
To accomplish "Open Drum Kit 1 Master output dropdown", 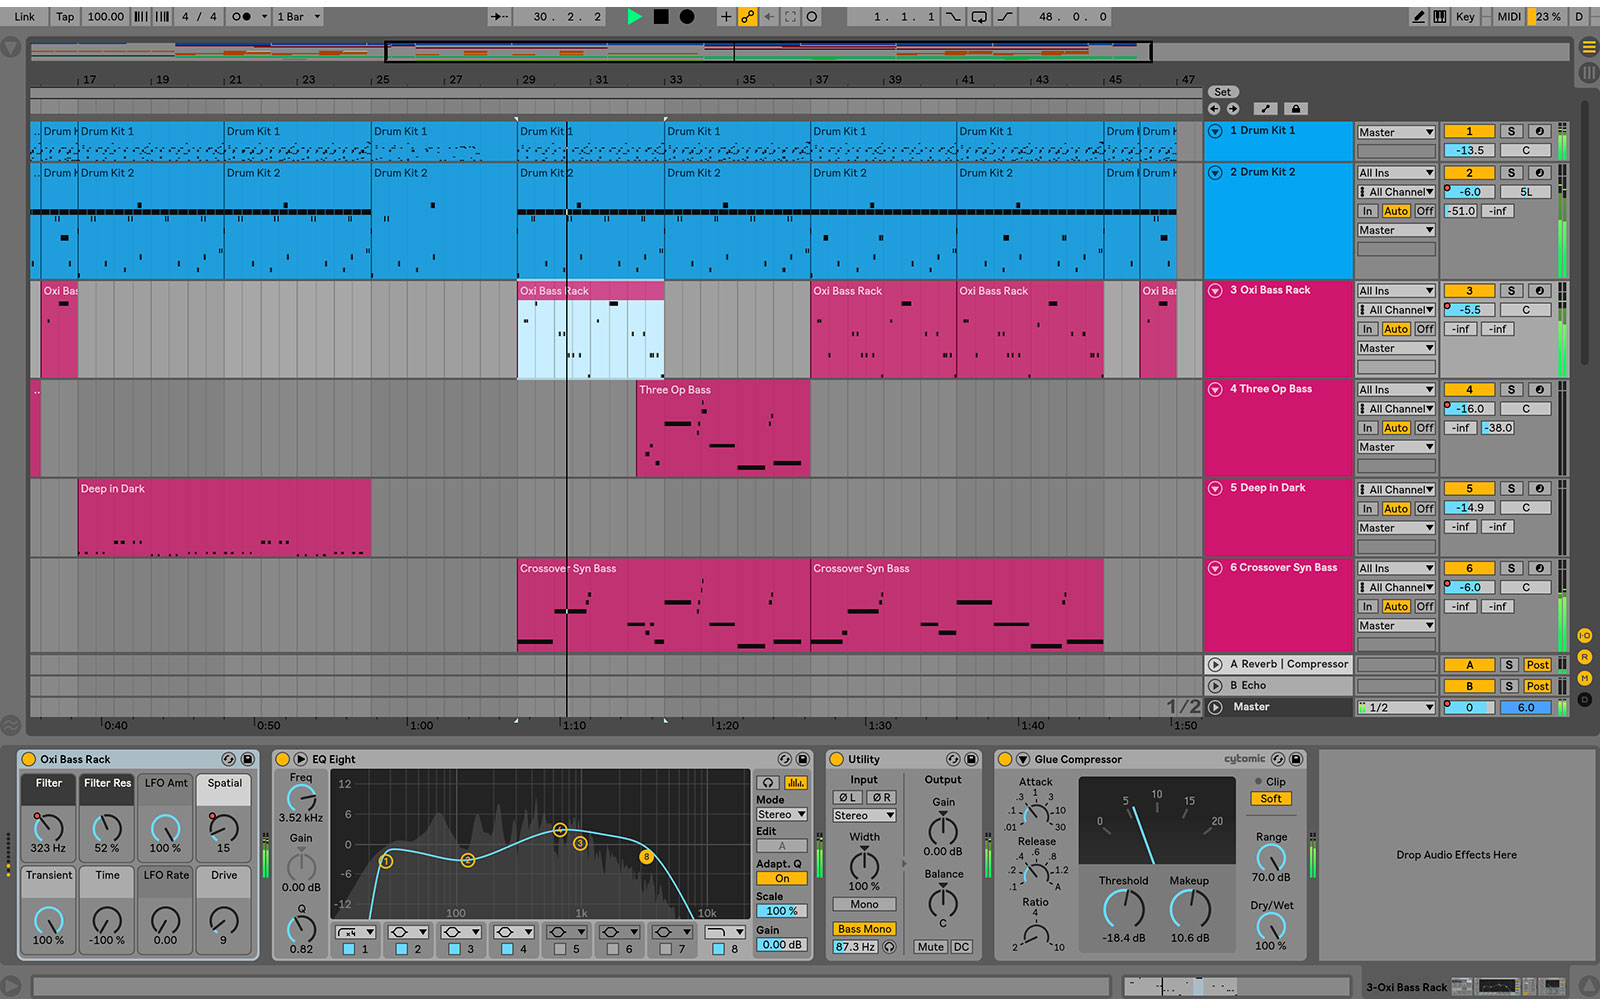I will pos(1396,132).
